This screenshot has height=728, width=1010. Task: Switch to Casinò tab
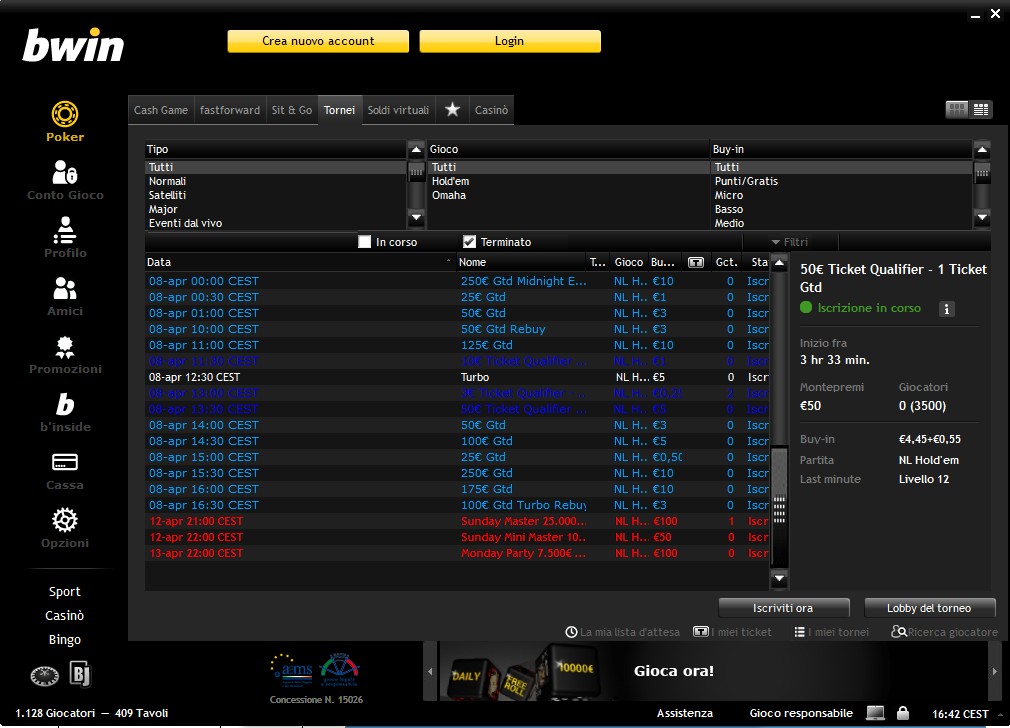[491, 110]
